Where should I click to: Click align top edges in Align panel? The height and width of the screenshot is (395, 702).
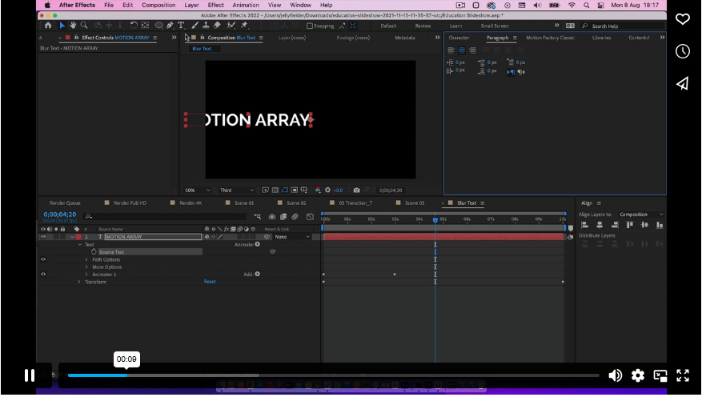click(x=629, y=225)
